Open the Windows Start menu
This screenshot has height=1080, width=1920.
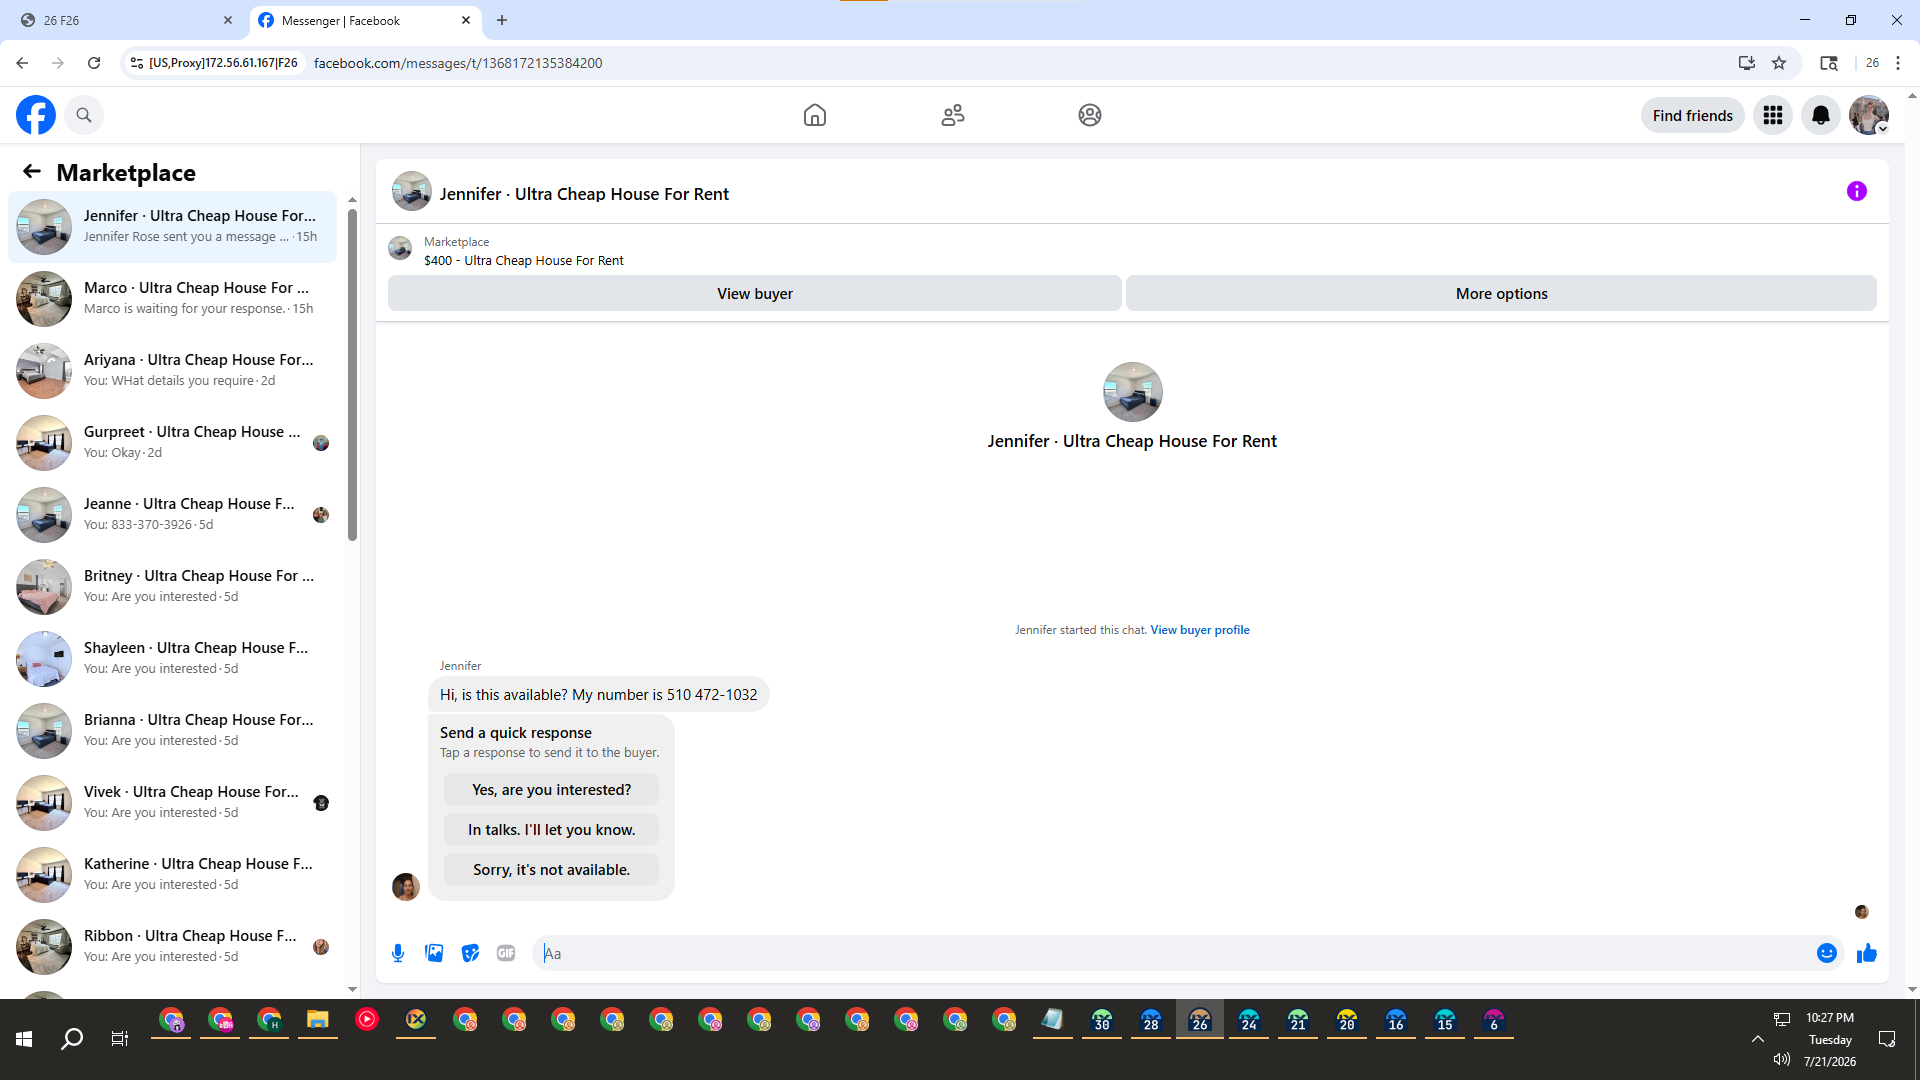click(24, 1039)
